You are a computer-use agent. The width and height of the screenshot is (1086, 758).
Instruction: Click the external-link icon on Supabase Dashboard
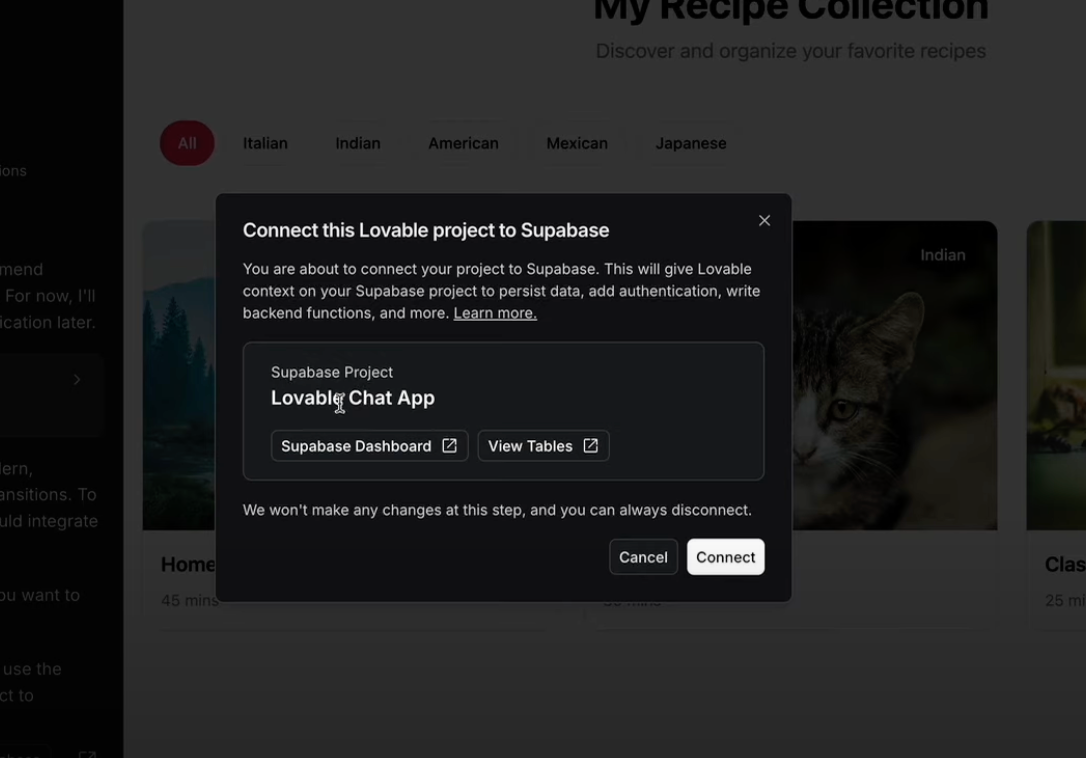click(x=449, y=446)
